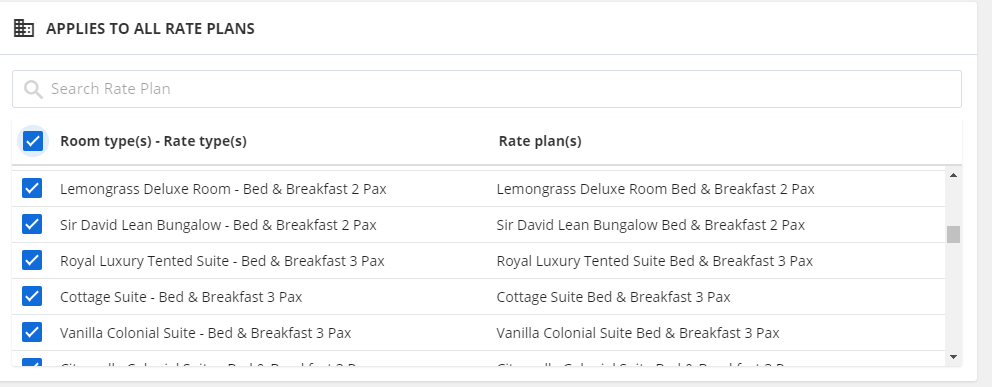Viewport: 992px width, 387px height.
Task: Toggle the partially visible bottom row checkbox
Action: (32, 362)
